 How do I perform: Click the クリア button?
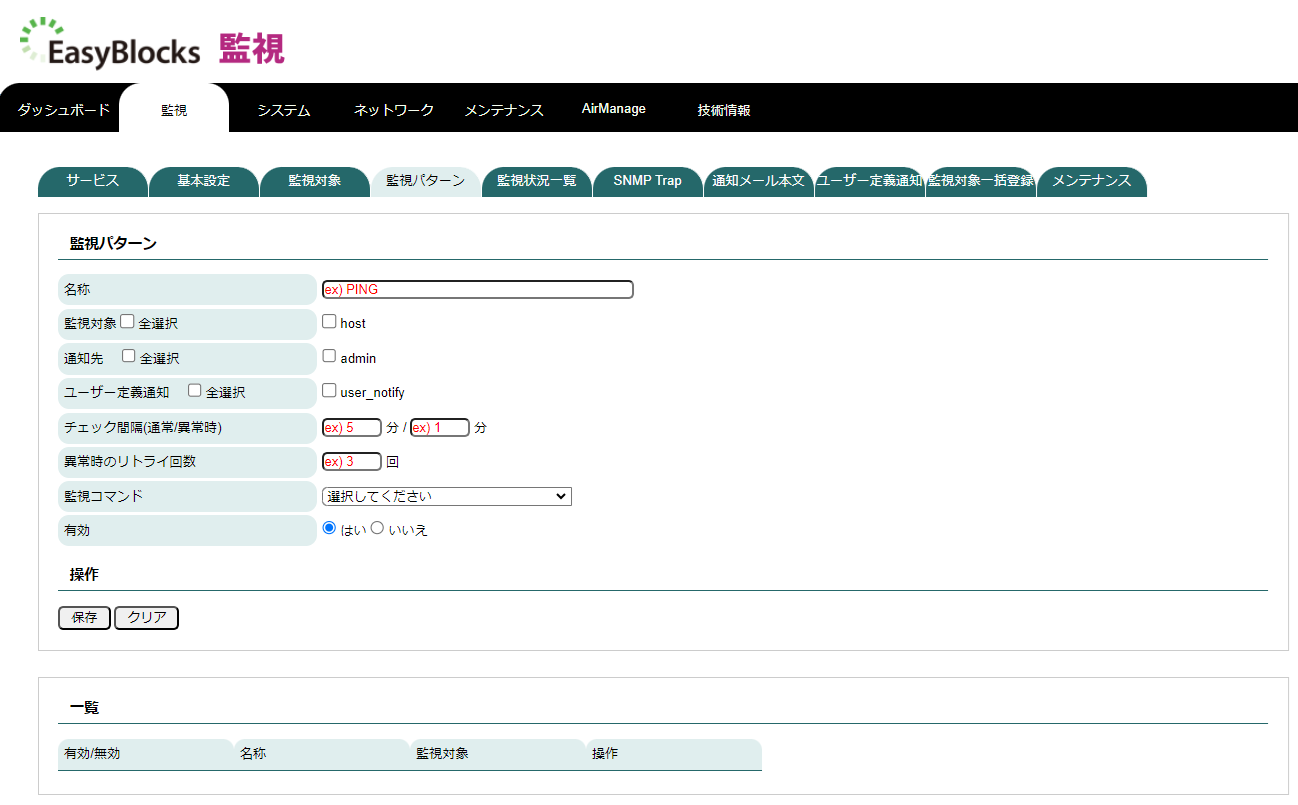click(x=146, y=618)
